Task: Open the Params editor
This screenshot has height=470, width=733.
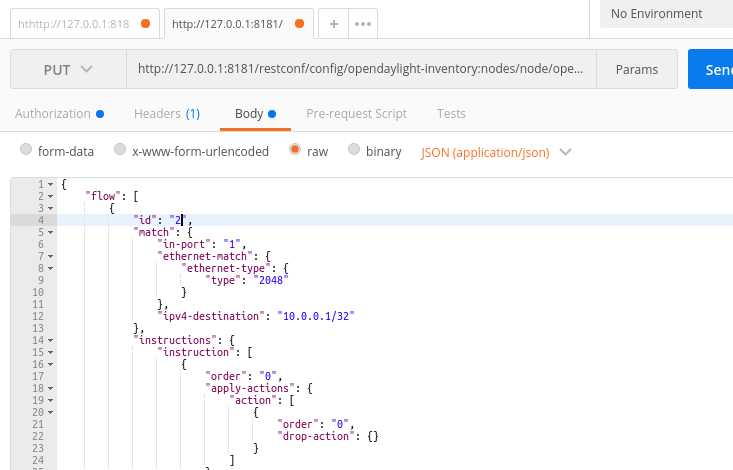Action: pyautogui.click(x=637, y=70)
